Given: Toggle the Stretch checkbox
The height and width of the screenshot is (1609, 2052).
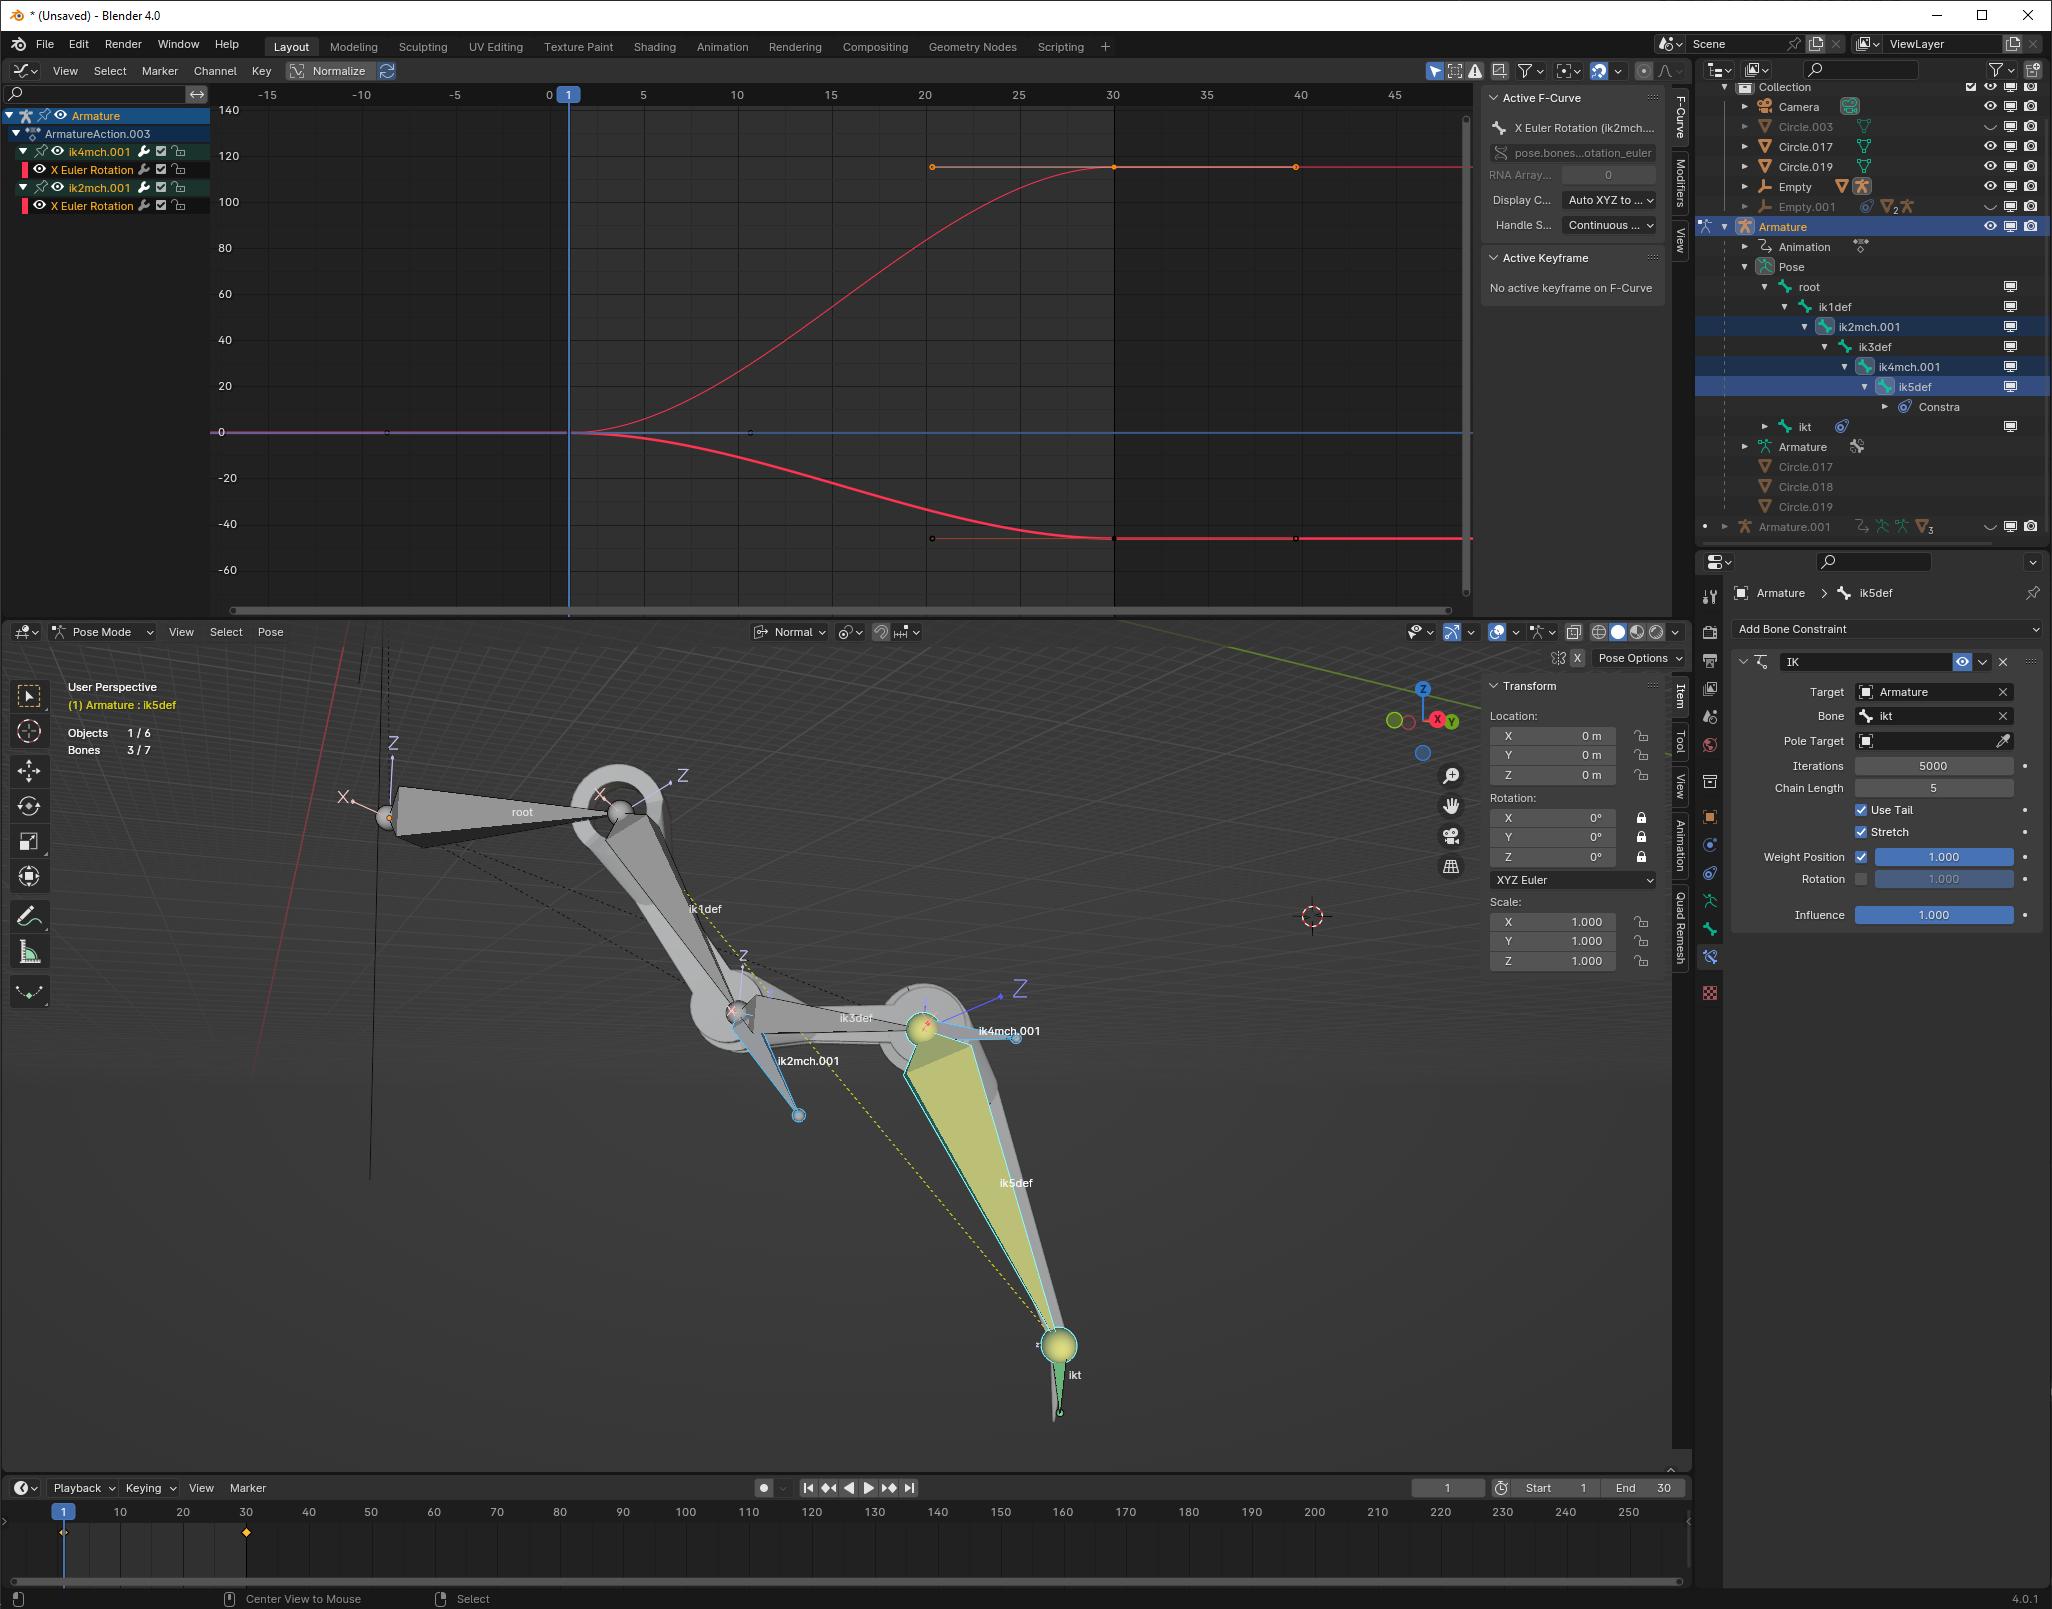Looking at the screenshot, I should coord(1861,832).
